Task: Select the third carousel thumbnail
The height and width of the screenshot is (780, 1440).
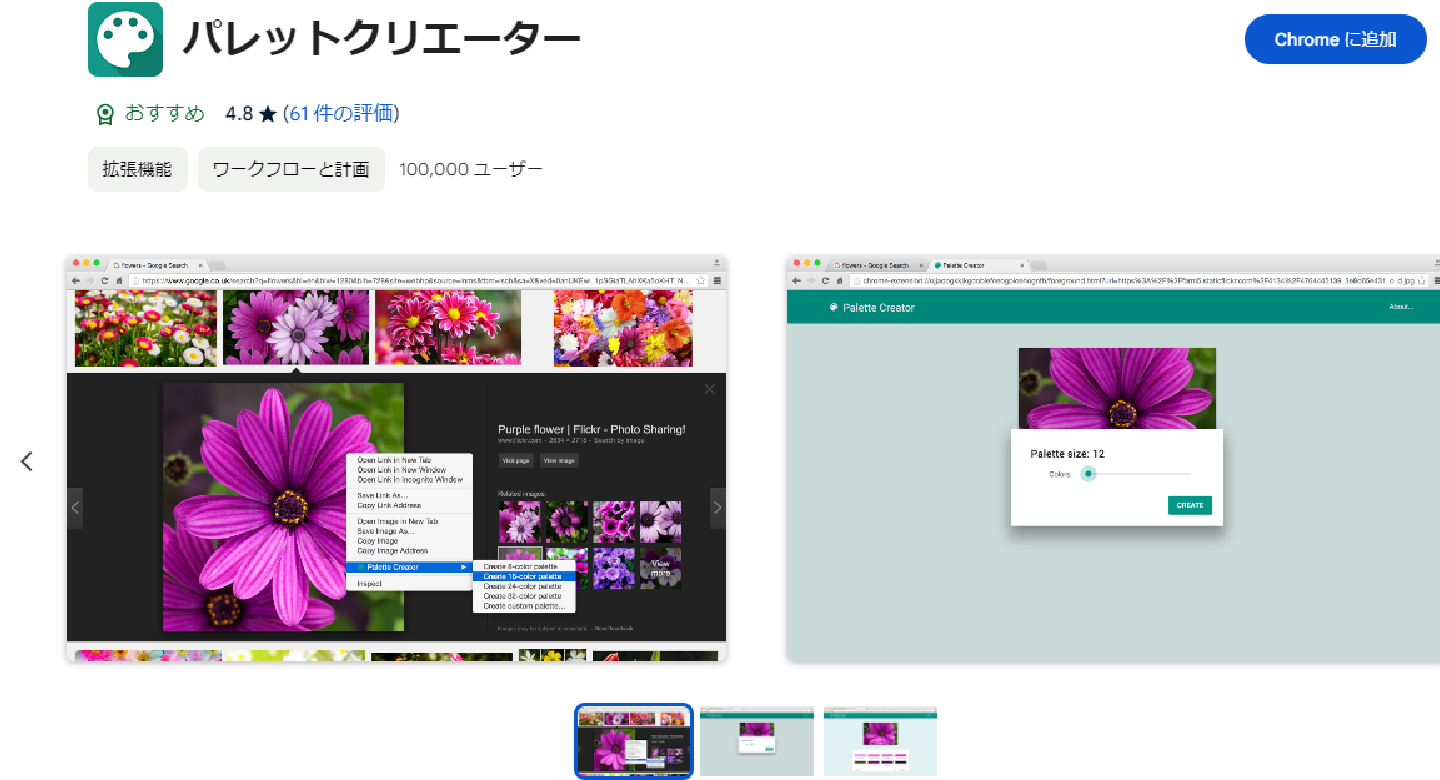Action: [880, 741]
